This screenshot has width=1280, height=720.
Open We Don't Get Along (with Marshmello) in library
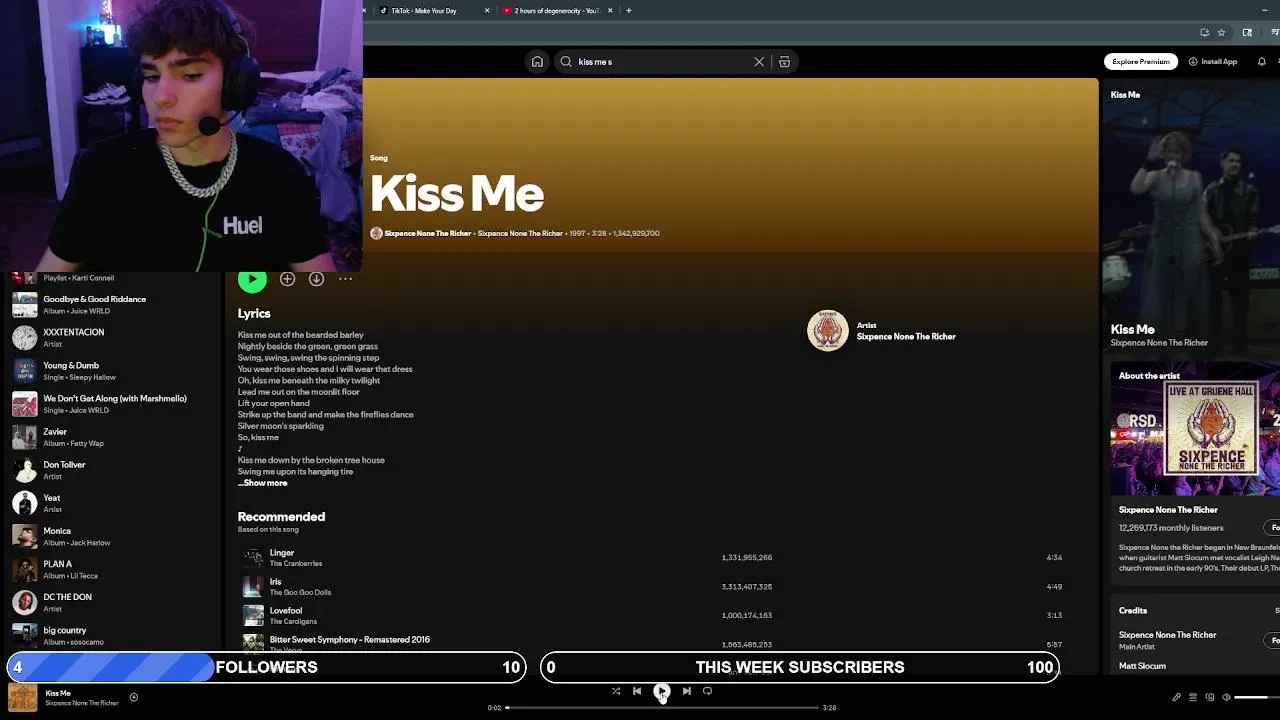(x=110, y=404)
